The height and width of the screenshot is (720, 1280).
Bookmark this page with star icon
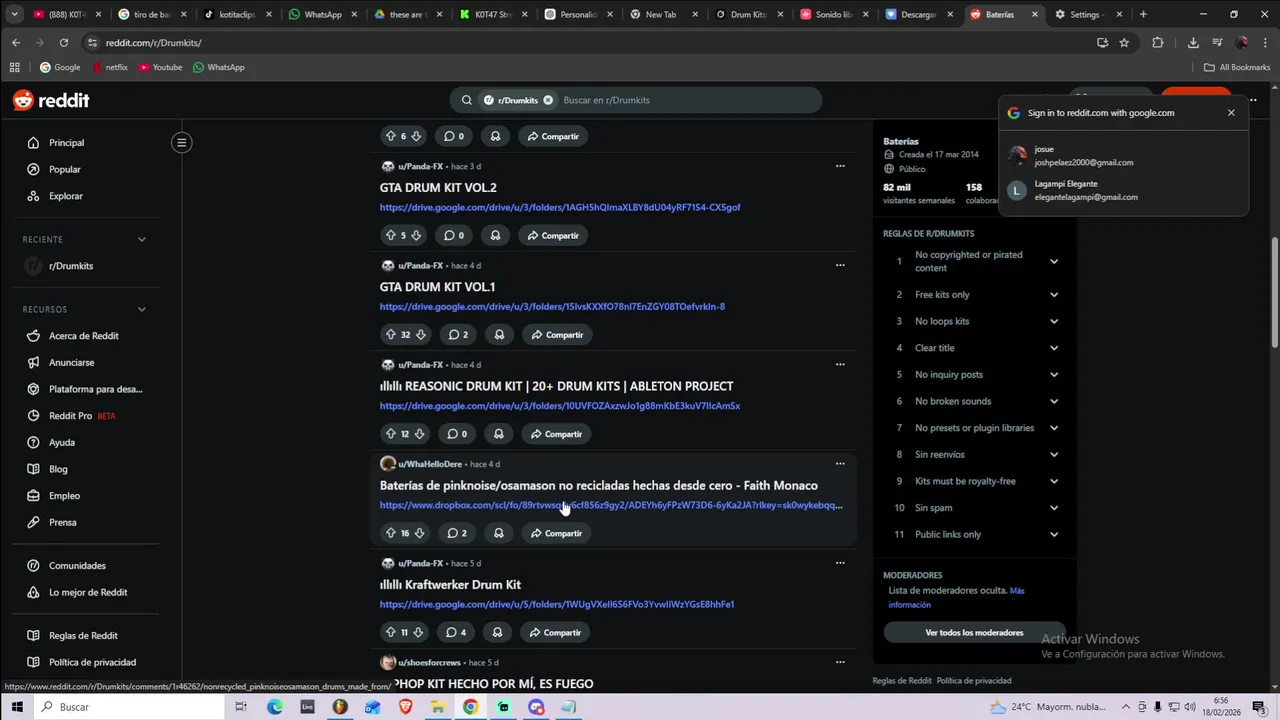[x=1124, y=43]
